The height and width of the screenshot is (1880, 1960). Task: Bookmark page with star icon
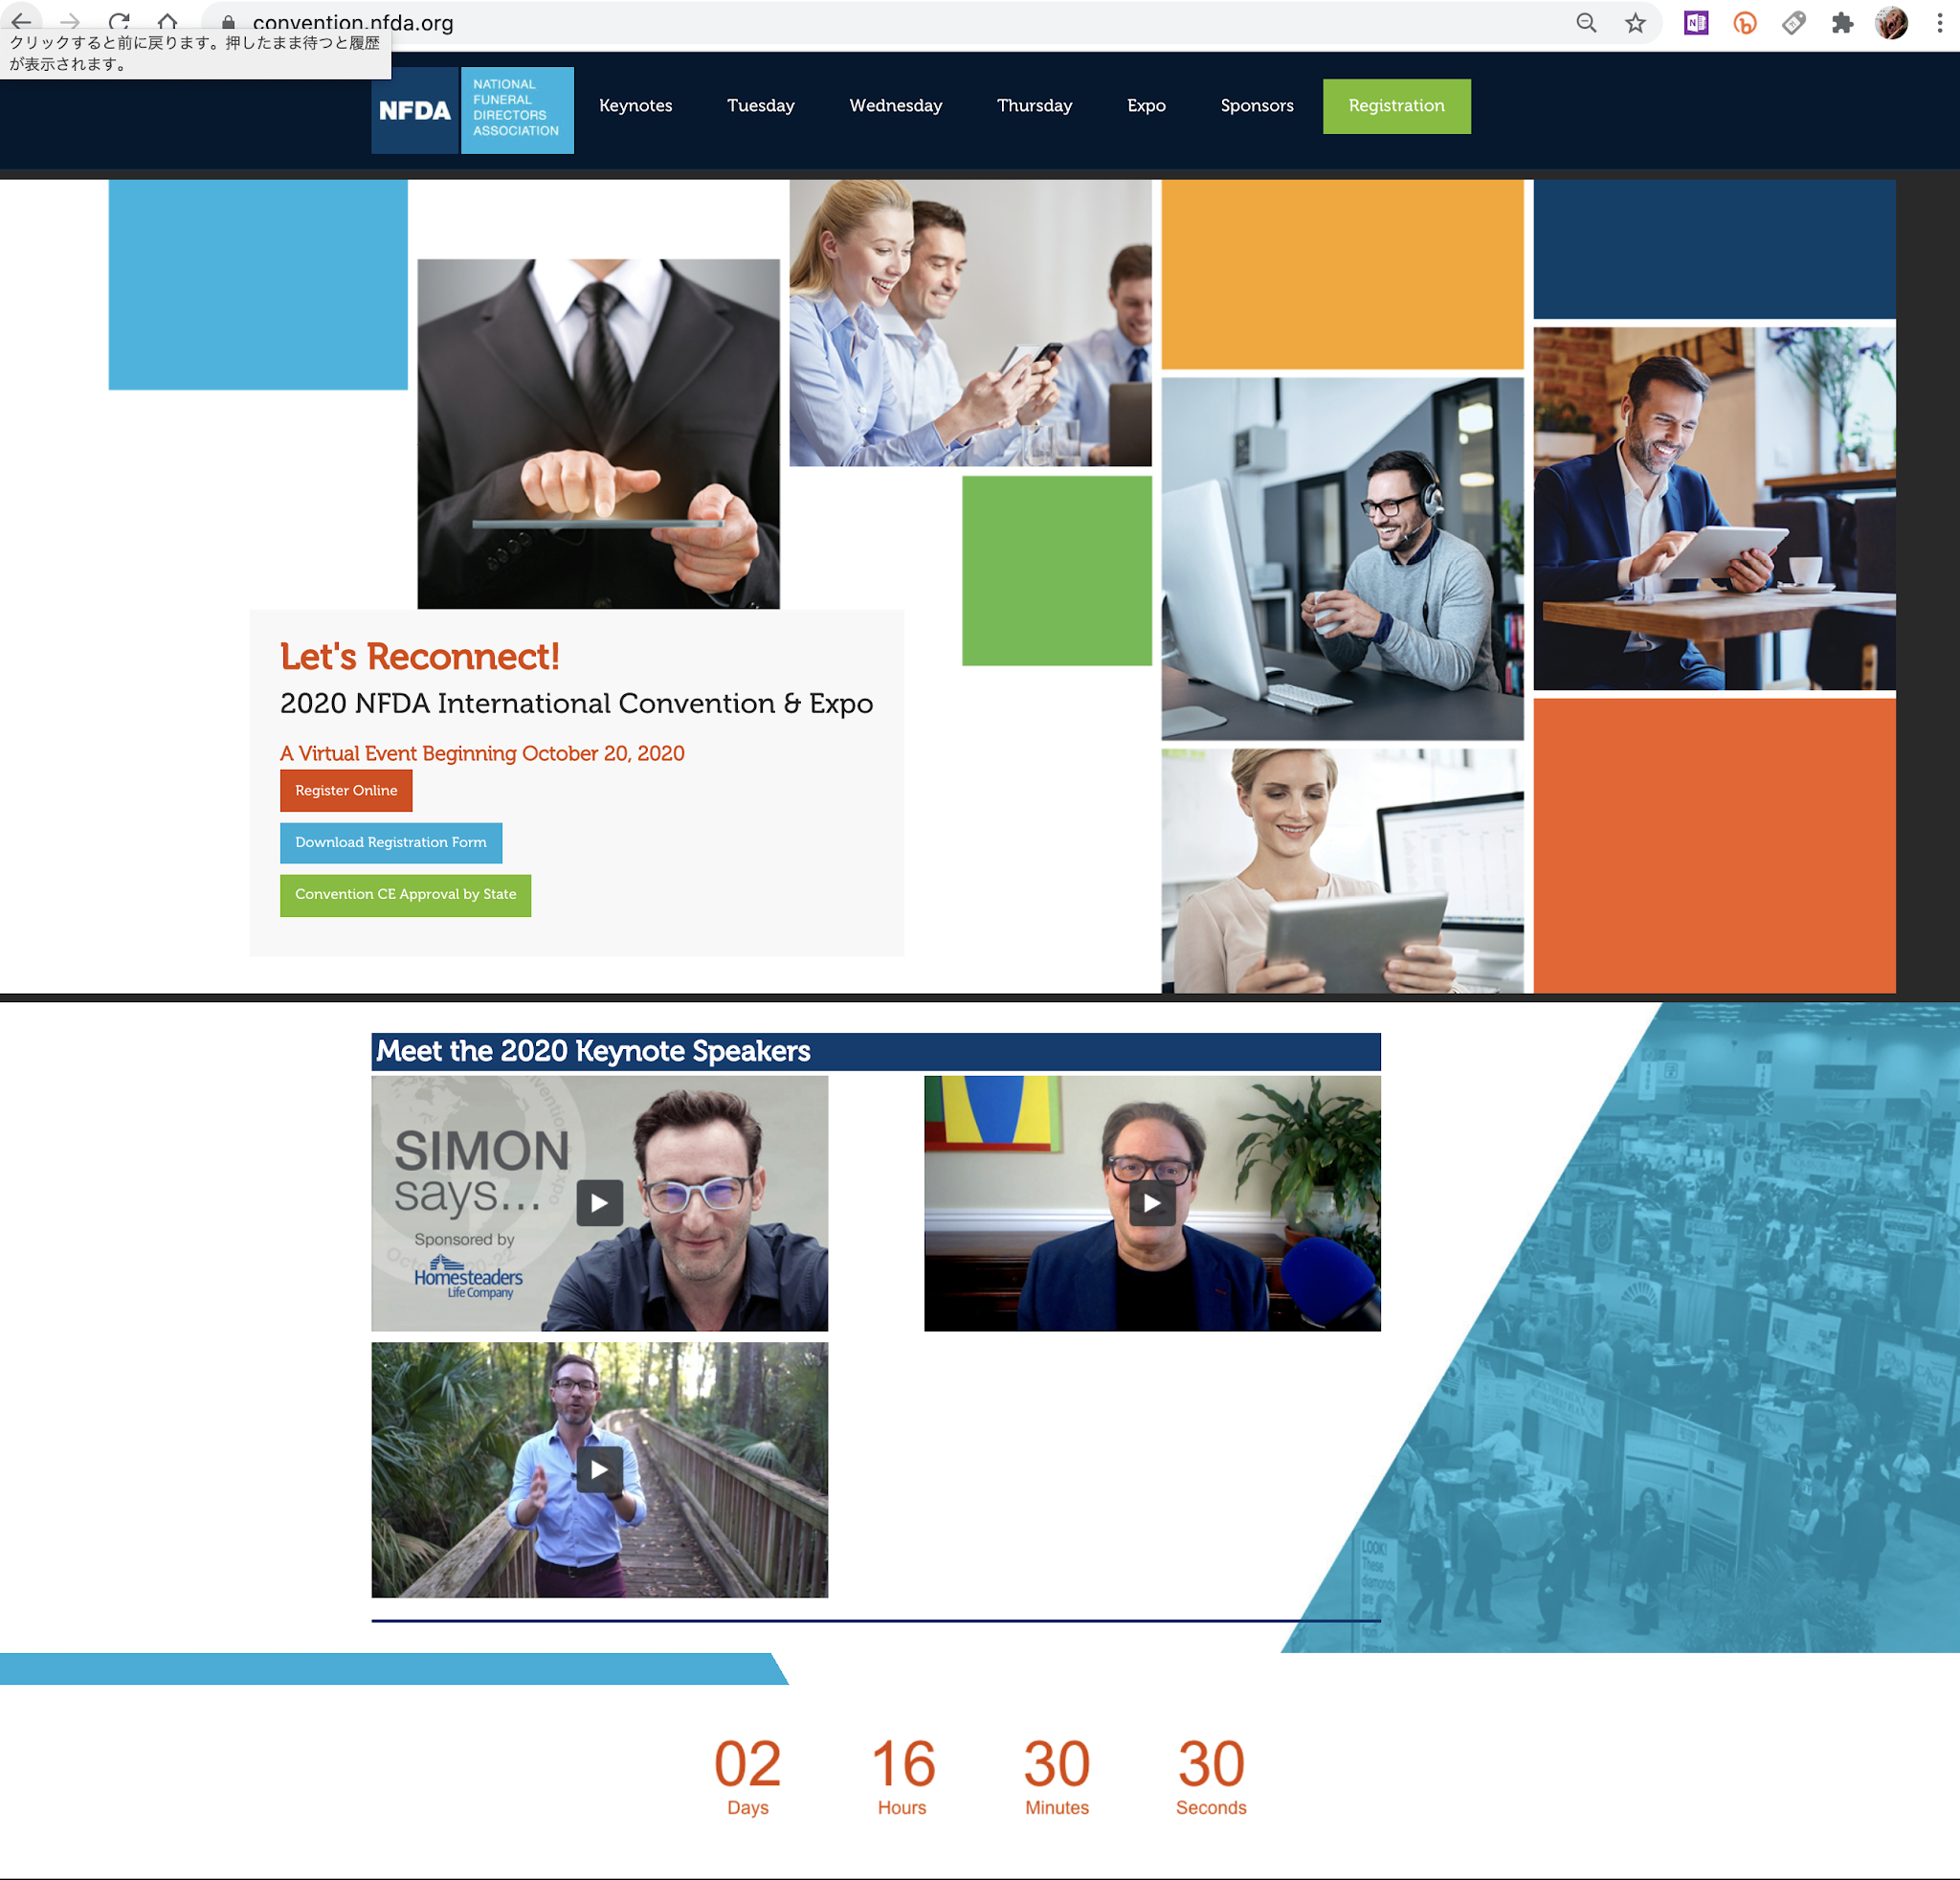1635,23
